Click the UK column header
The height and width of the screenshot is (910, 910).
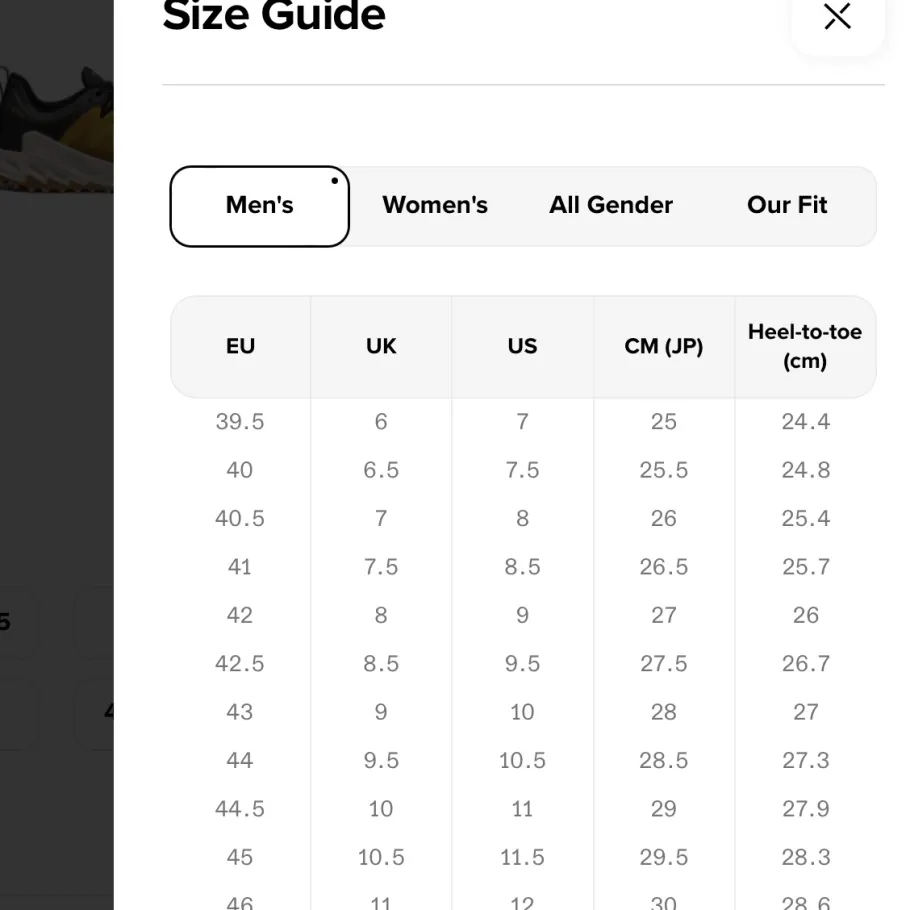tap(381, 346)
